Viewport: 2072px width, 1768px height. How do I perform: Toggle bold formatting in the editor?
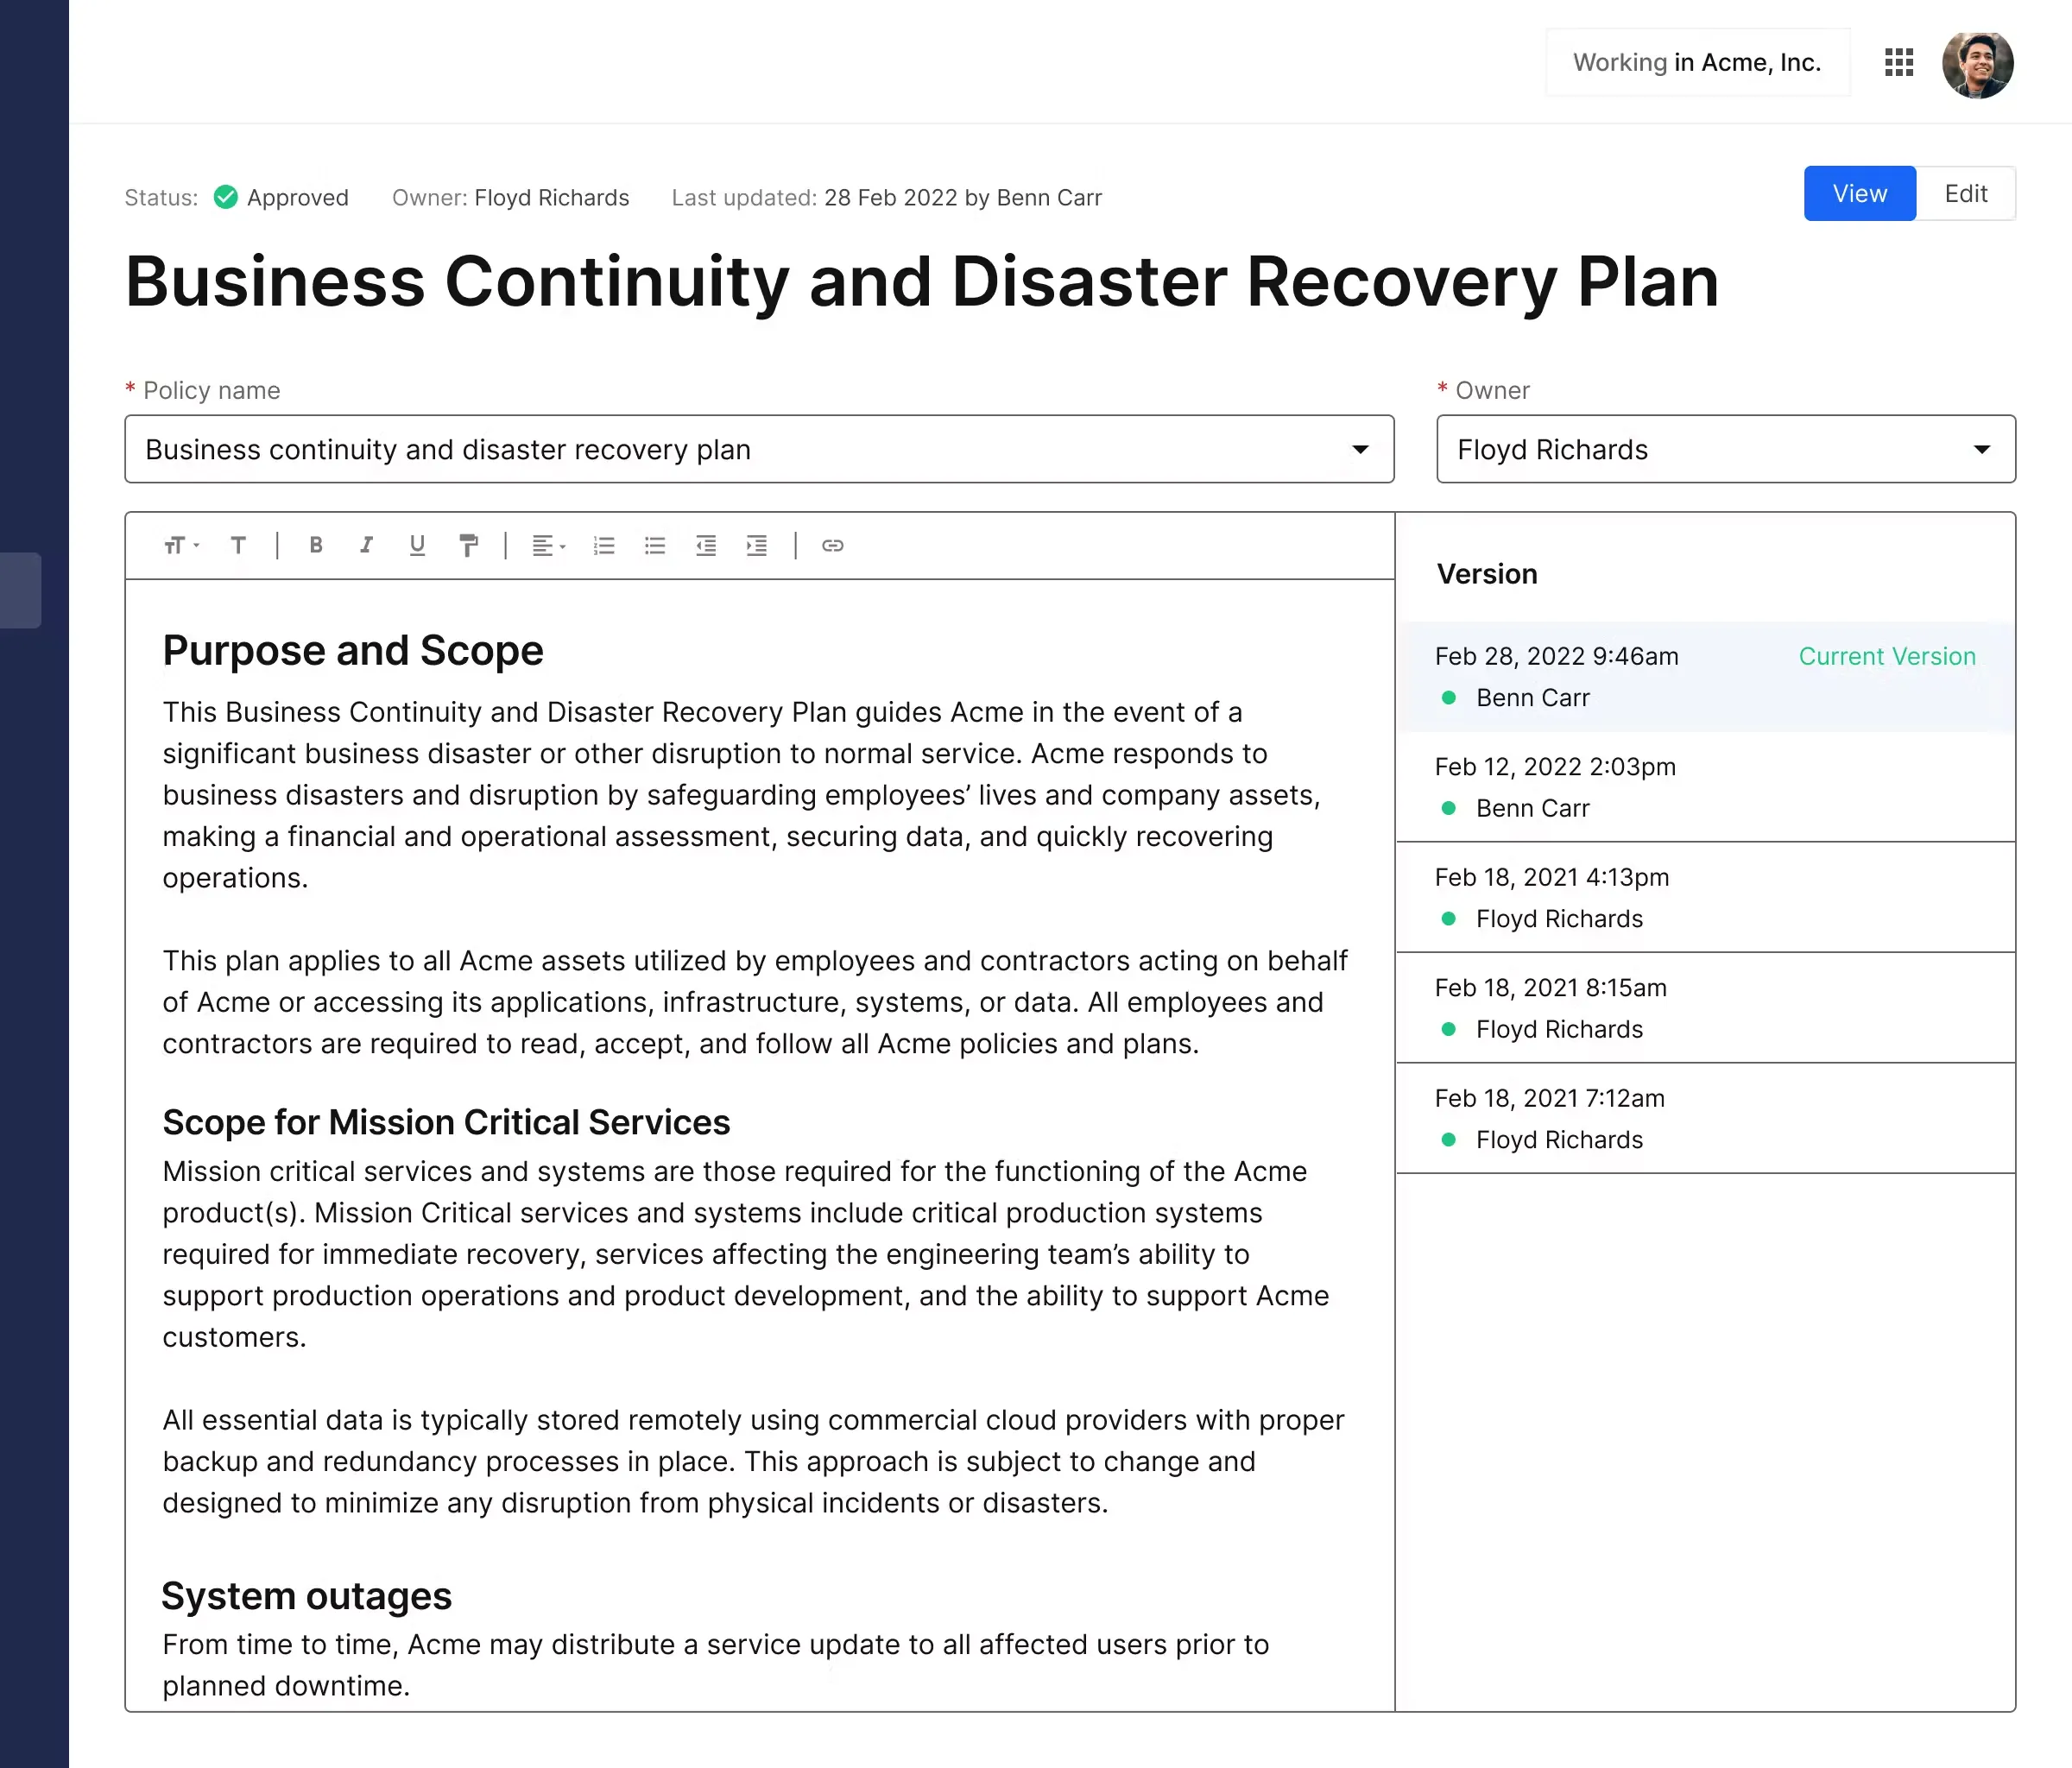click(x=316, y=545)
